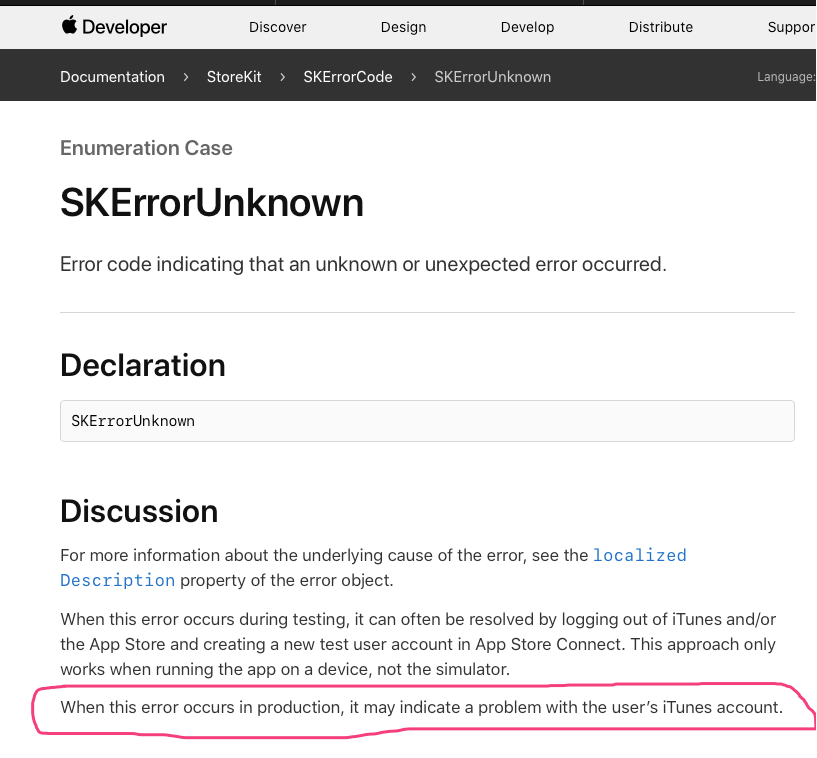This screenshot has height=758, width=817.
Task: Click the Apple logo icon
Action: coord(69,25)
